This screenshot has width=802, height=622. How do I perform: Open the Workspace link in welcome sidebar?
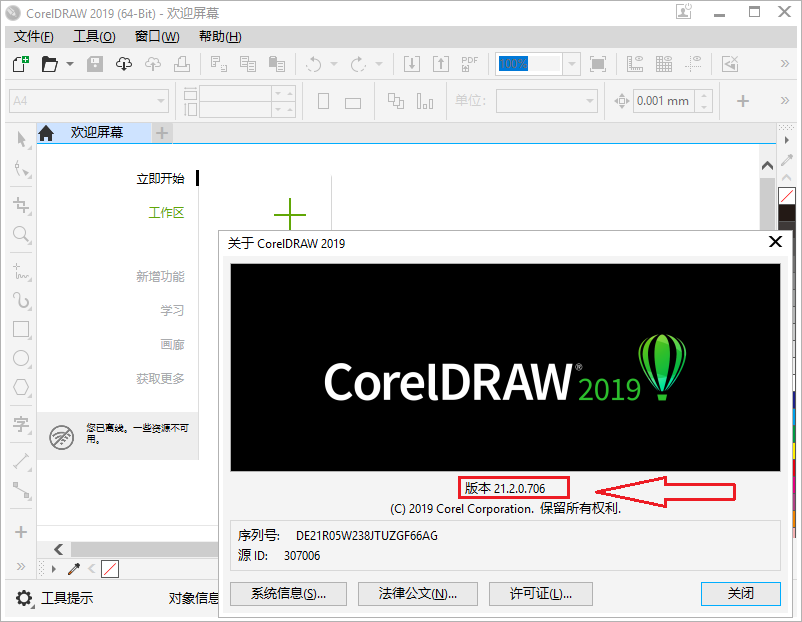(166, 212)
